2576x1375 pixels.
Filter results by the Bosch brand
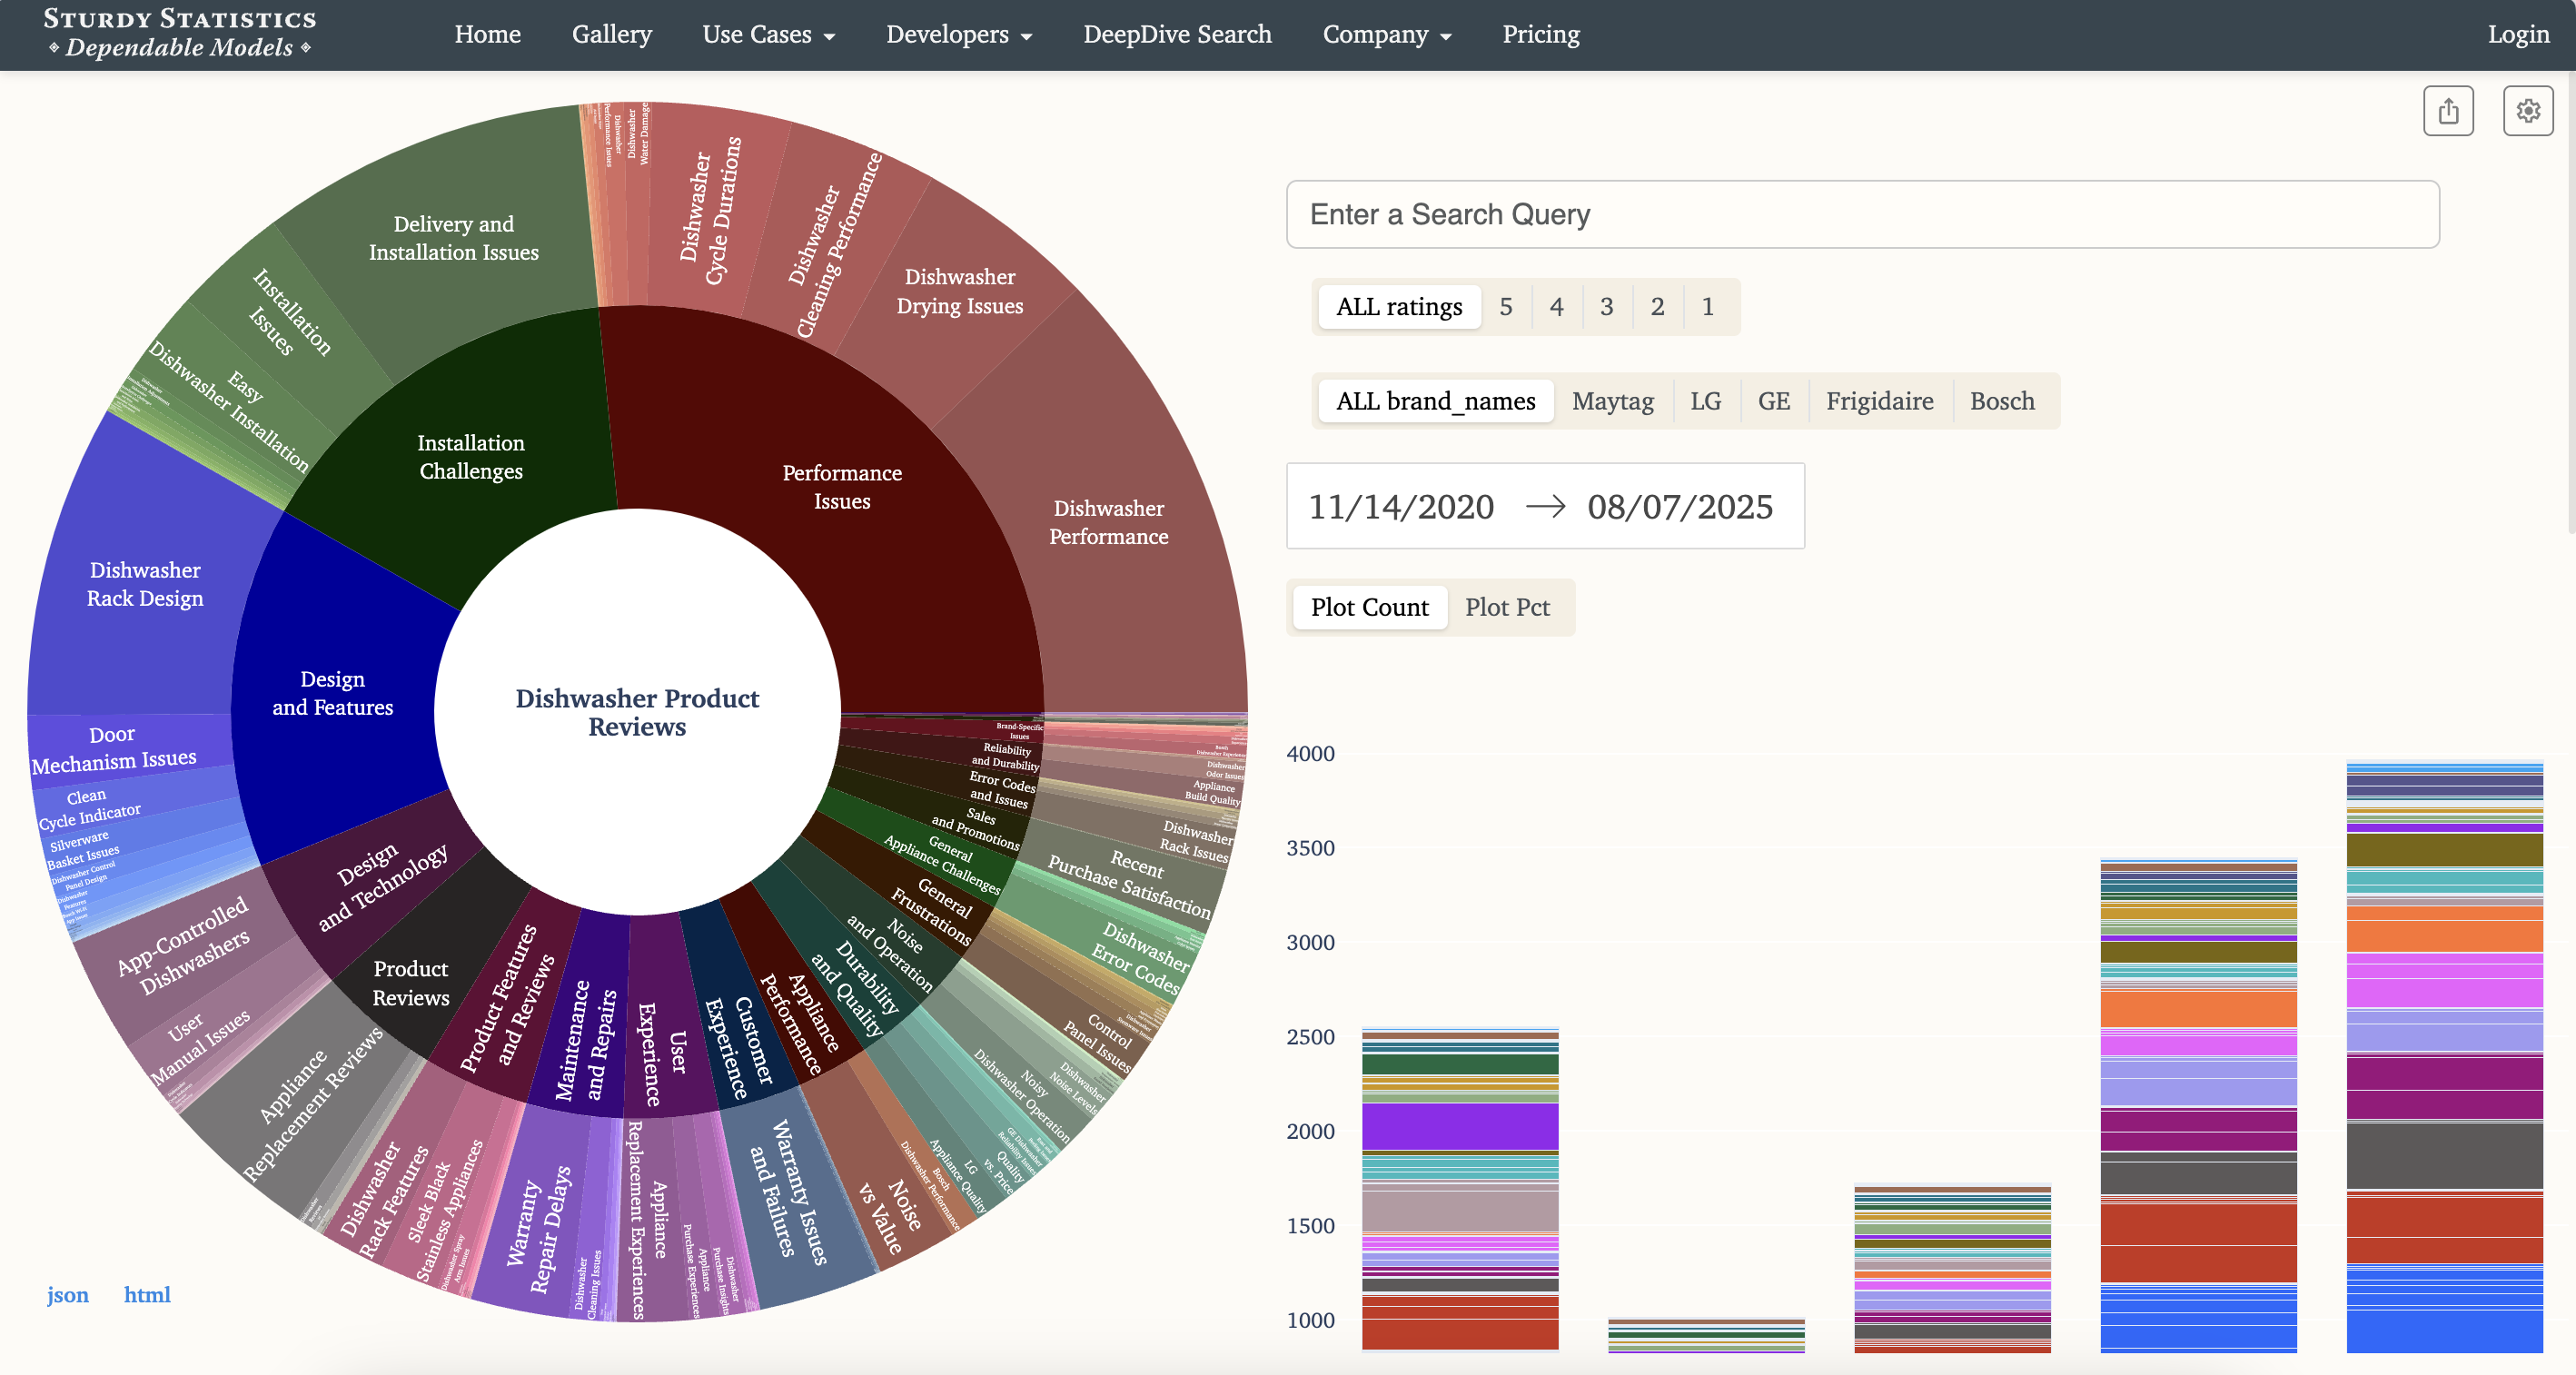pos(2002,400)
